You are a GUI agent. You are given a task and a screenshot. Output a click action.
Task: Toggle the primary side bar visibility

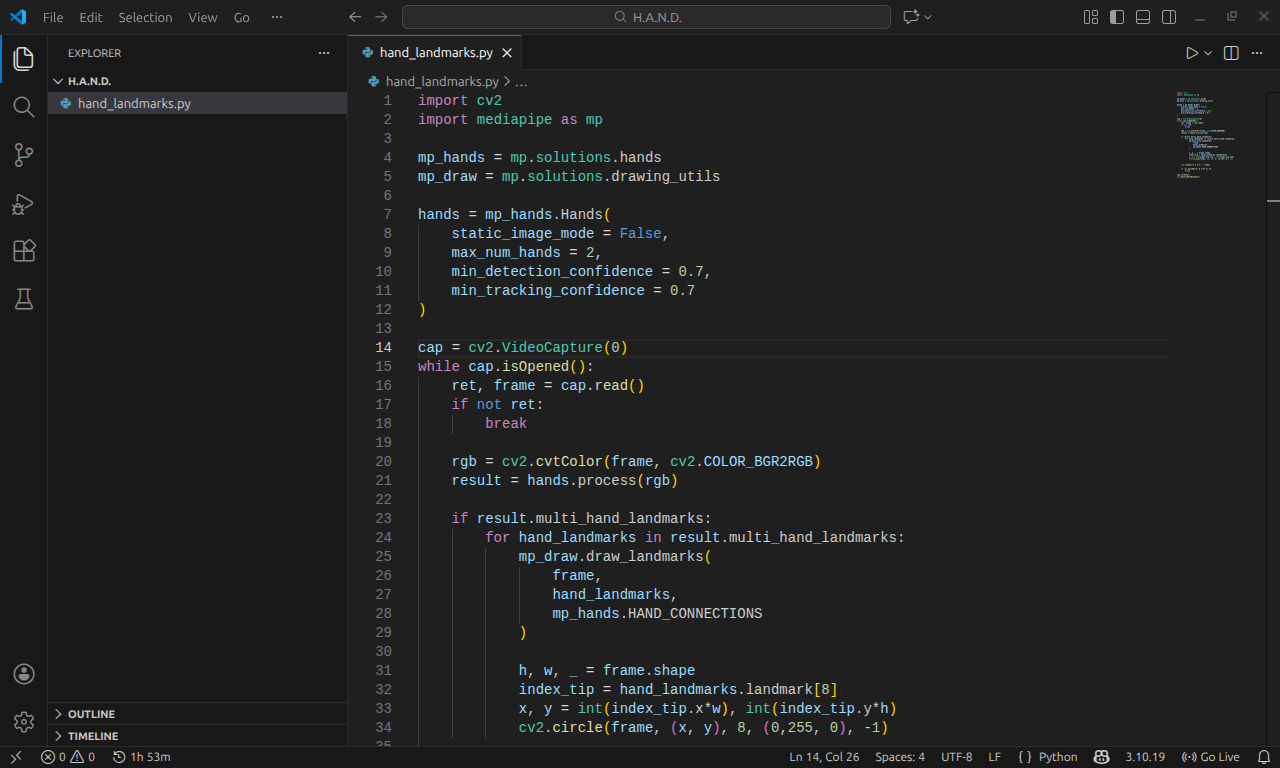[x=1117, y=17]
